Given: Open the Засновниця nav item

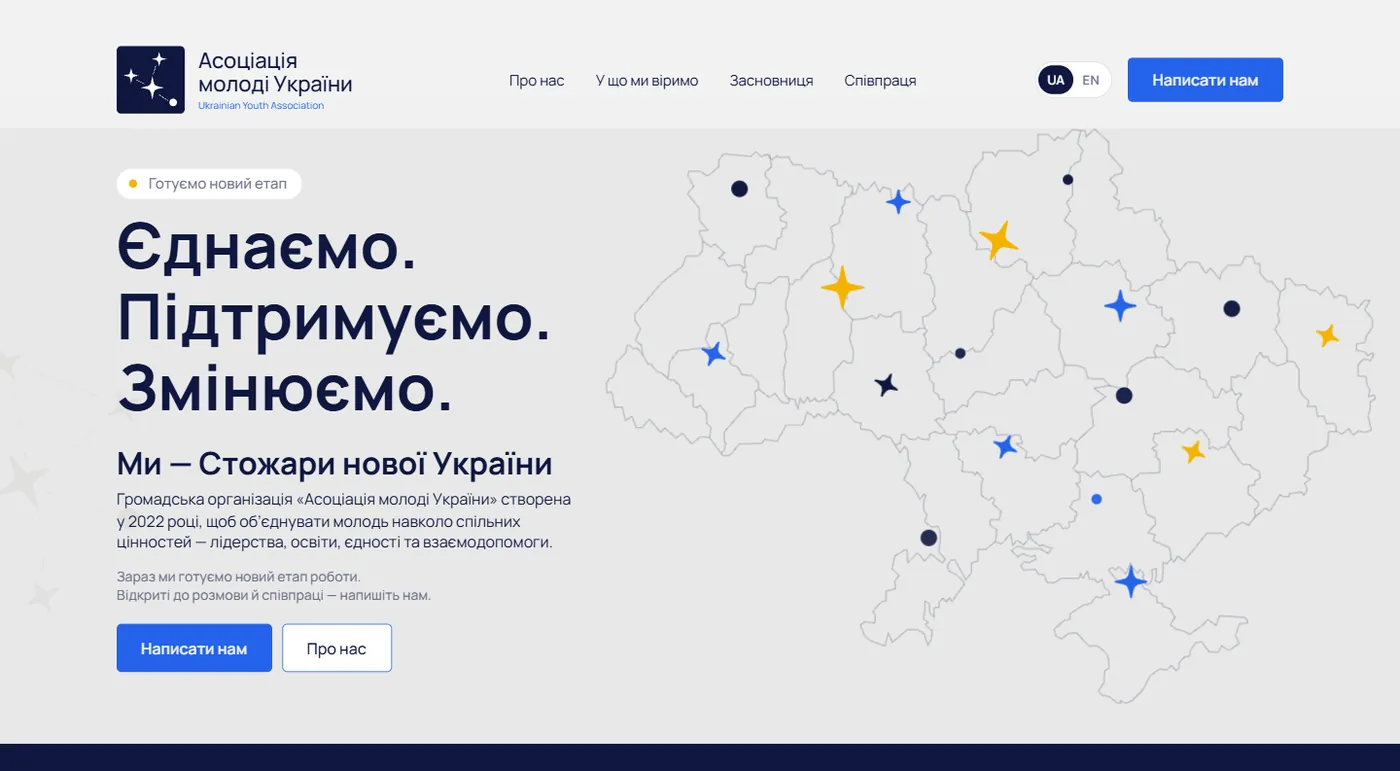Looking at the screenshot, I should [771, 80].
